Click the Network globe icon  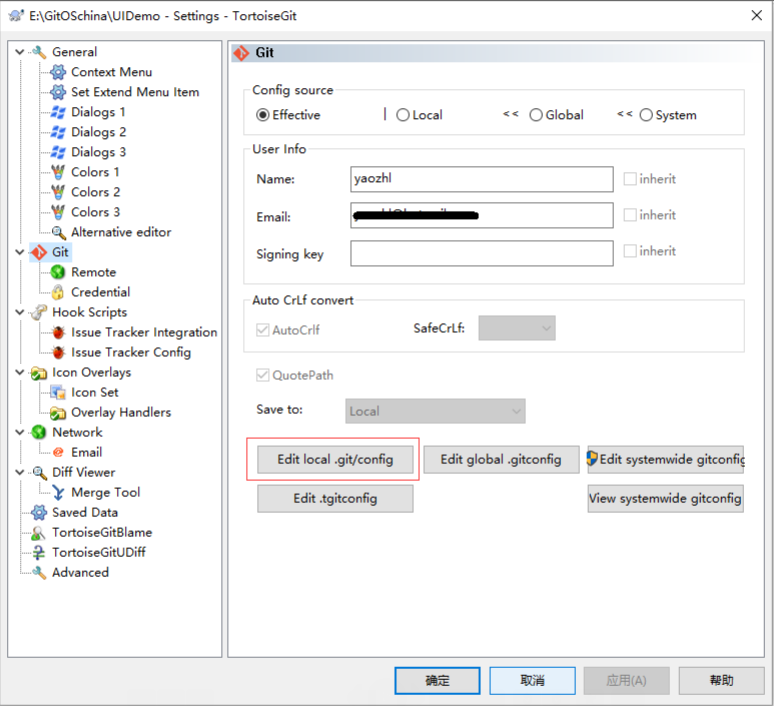pyautogui.click(x=39, y=432)
